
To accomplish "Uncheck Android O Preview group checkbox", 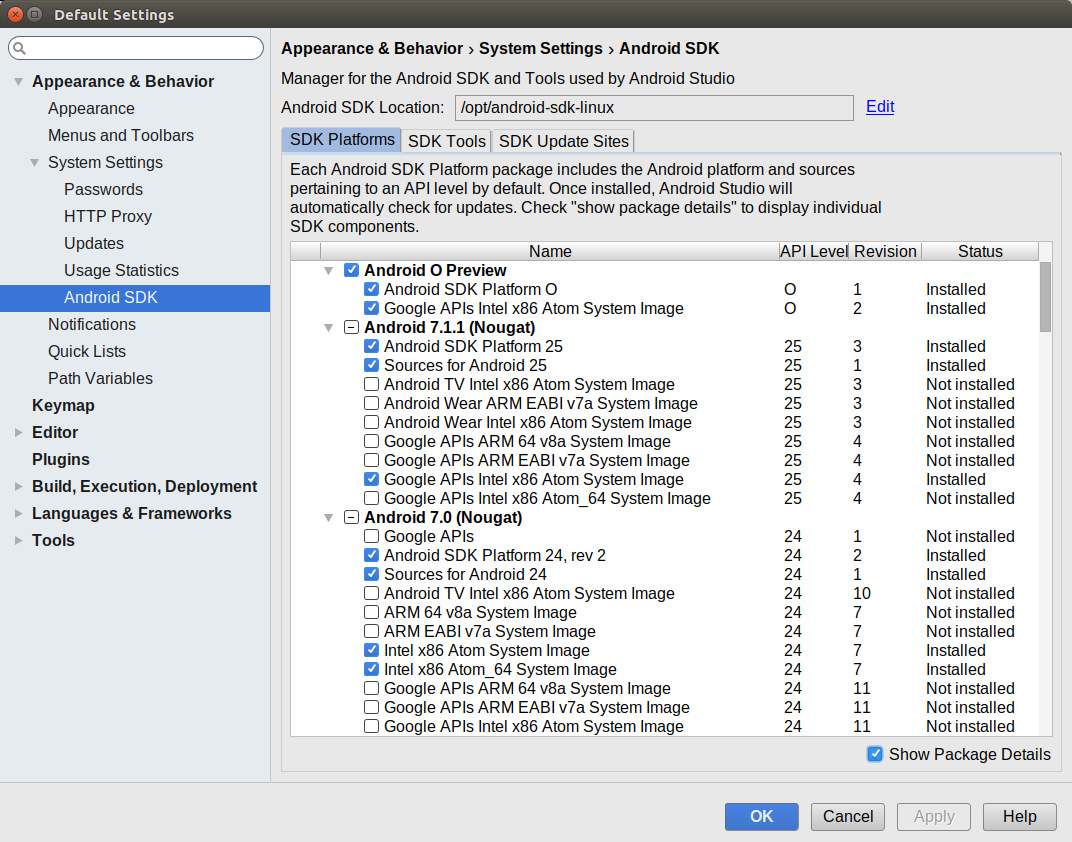I will [x=351, y=270].
